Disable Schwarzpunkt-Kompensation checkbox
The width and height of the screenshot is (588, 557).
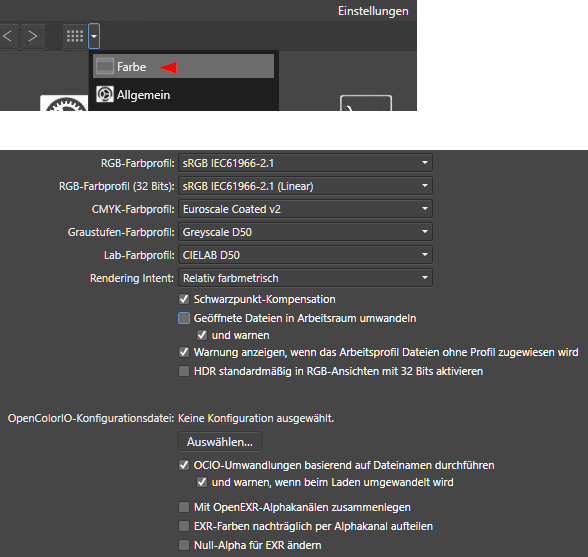pos(184,299)
